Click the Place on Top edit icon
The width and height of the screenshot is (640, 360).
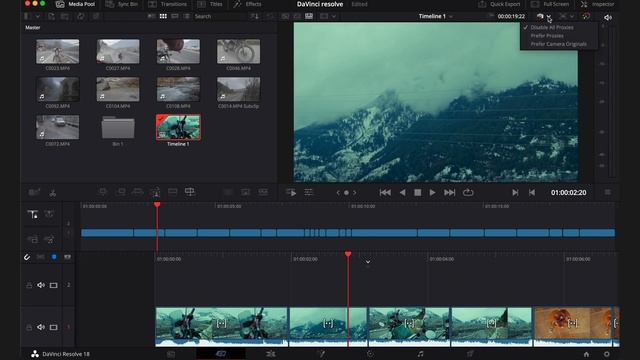(x=173, y=192)
